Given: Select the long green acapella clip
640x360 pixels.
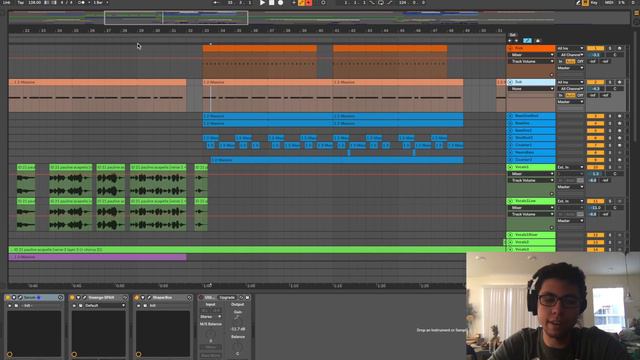Looking at the screenshot, I should click(257, 249).
